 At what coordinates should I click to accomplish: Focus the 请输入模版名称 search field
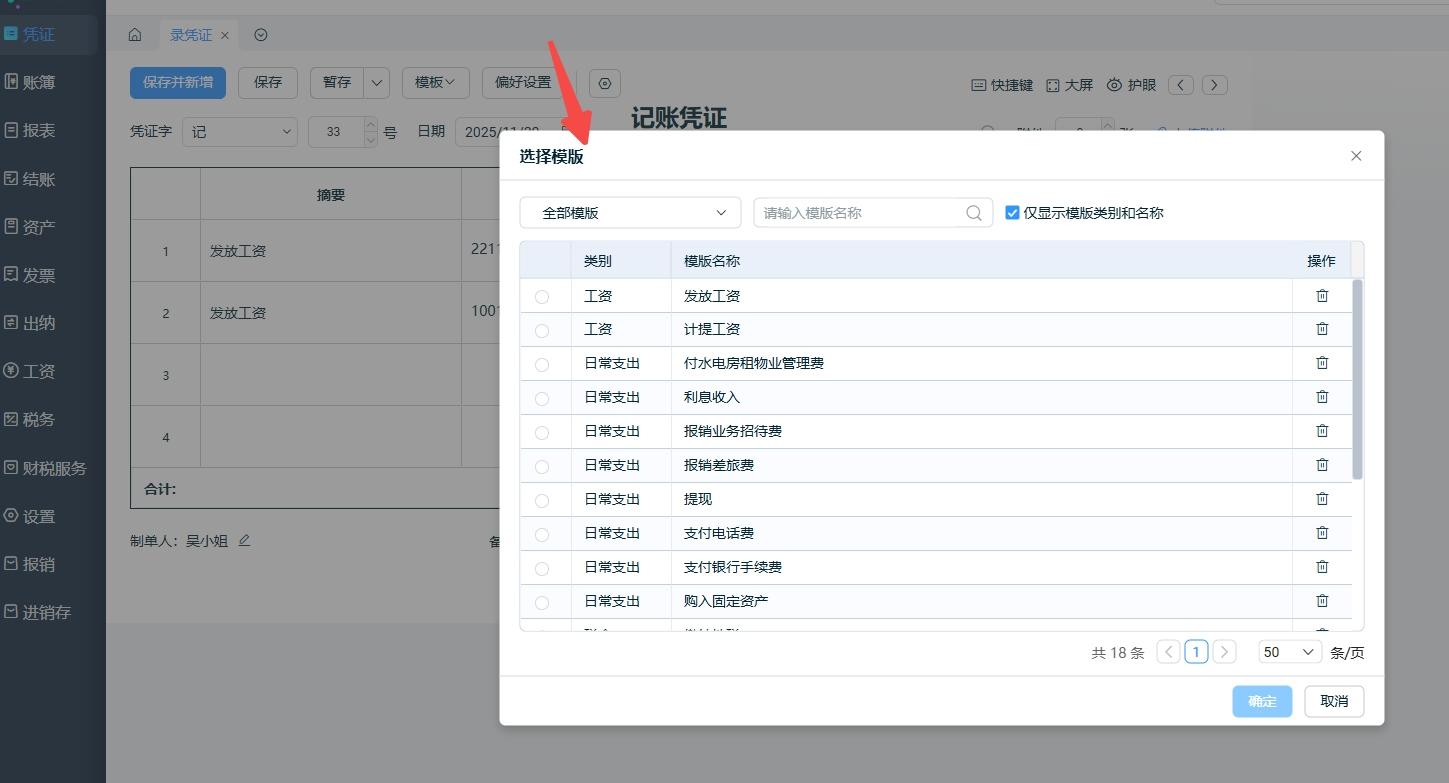point(862,213)
